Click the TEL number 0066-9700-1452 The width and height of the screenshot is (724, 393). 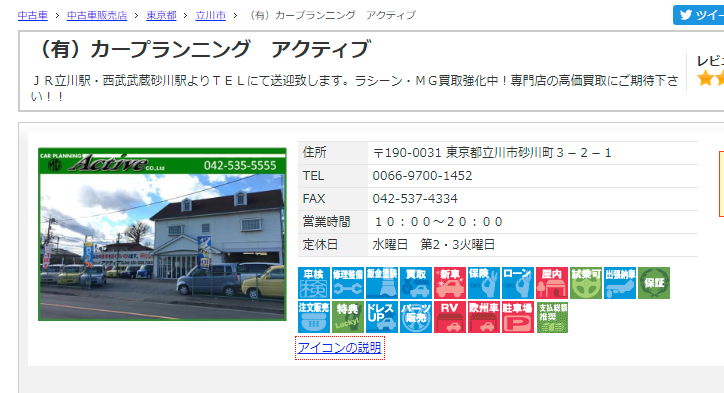(422, 175)
